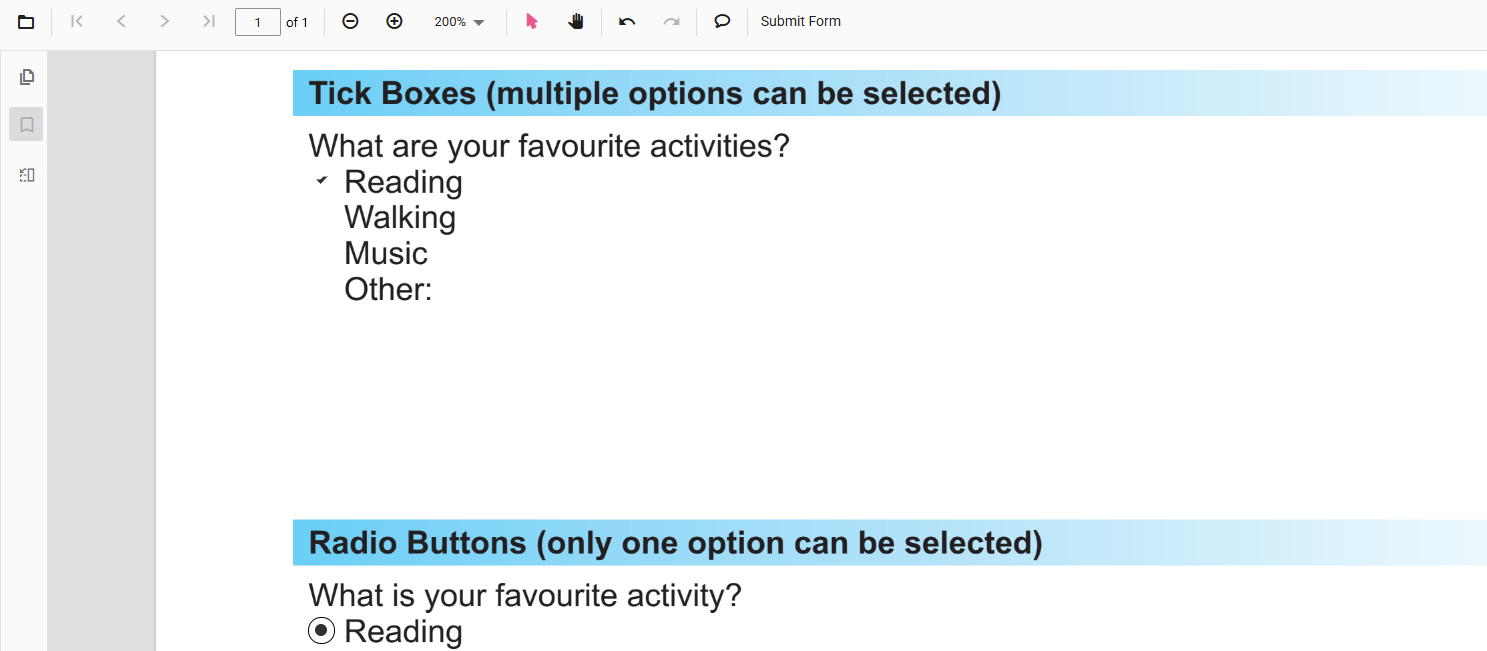Image resolution: width=1487 pixels, height=651 pixels.
Task: Jump to the last page
Action: (208, 22)
